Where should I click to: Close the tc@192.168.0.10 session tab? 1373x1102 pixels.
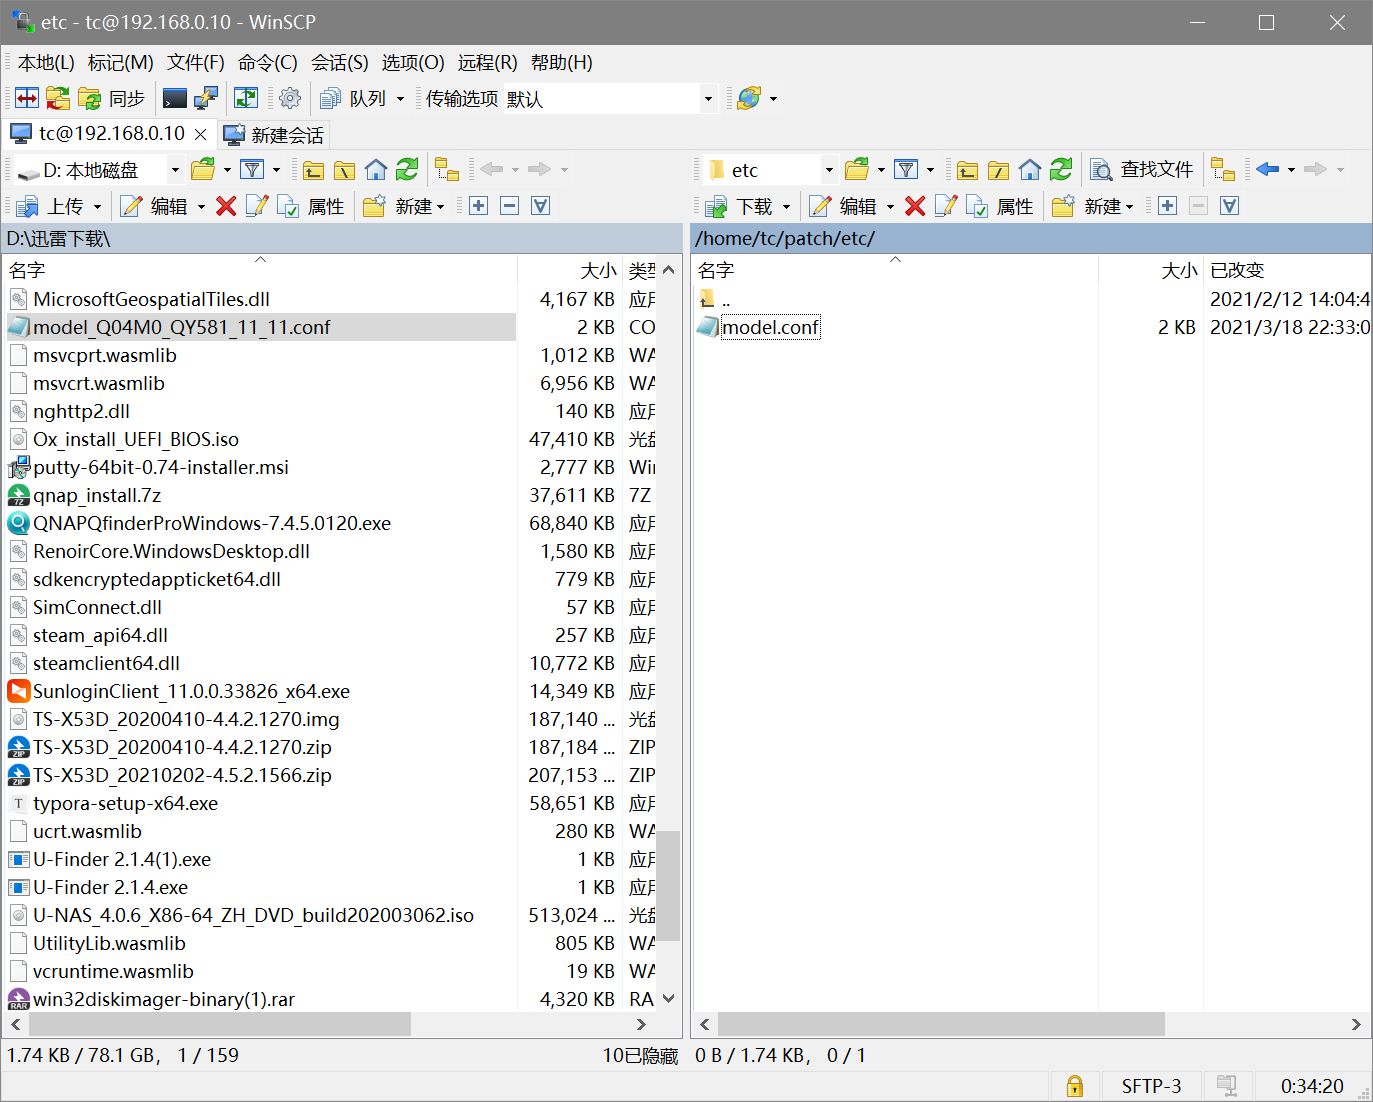pos(200,134)
